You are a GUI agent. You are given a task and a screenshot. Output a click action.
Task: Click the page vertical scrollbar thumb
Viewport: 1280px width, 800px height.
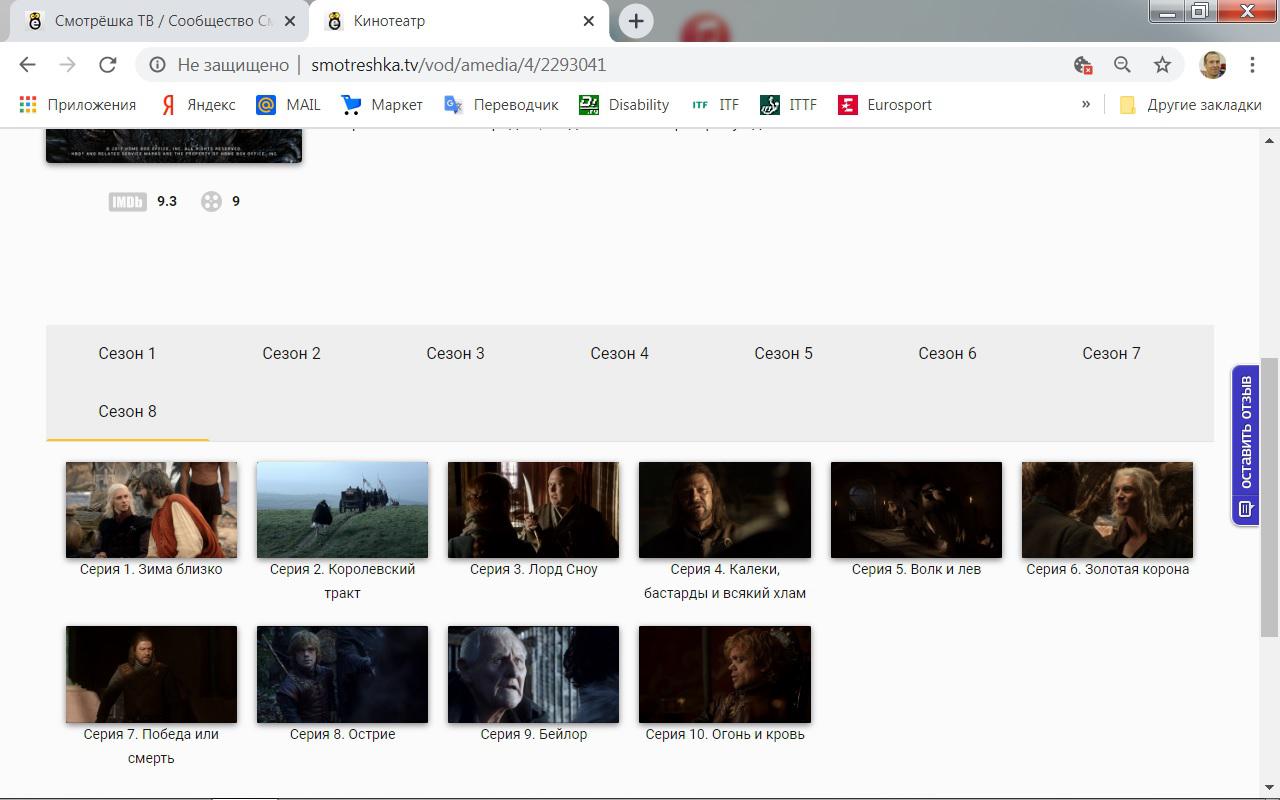(x=1269, y=496)
